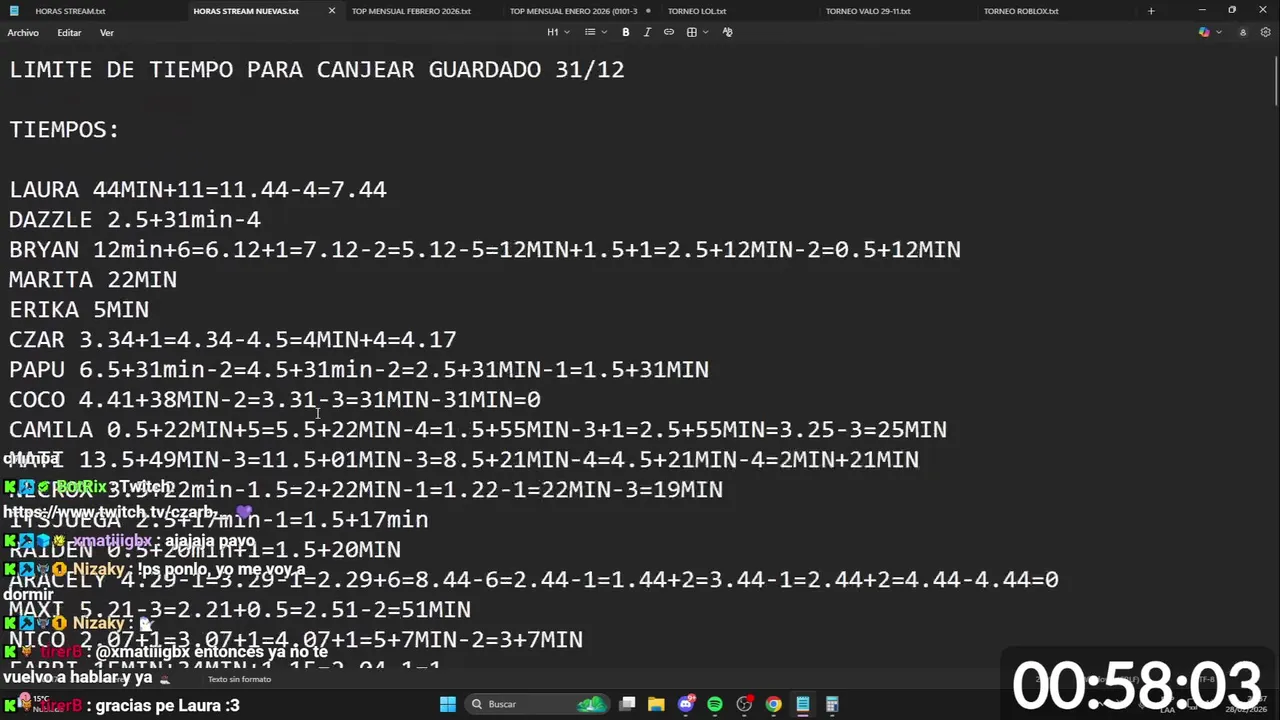The height and width of the screenshot is (720, 1280).
Task: Click the 'MARITA 22MIN' line
Action: coord(93,280)
